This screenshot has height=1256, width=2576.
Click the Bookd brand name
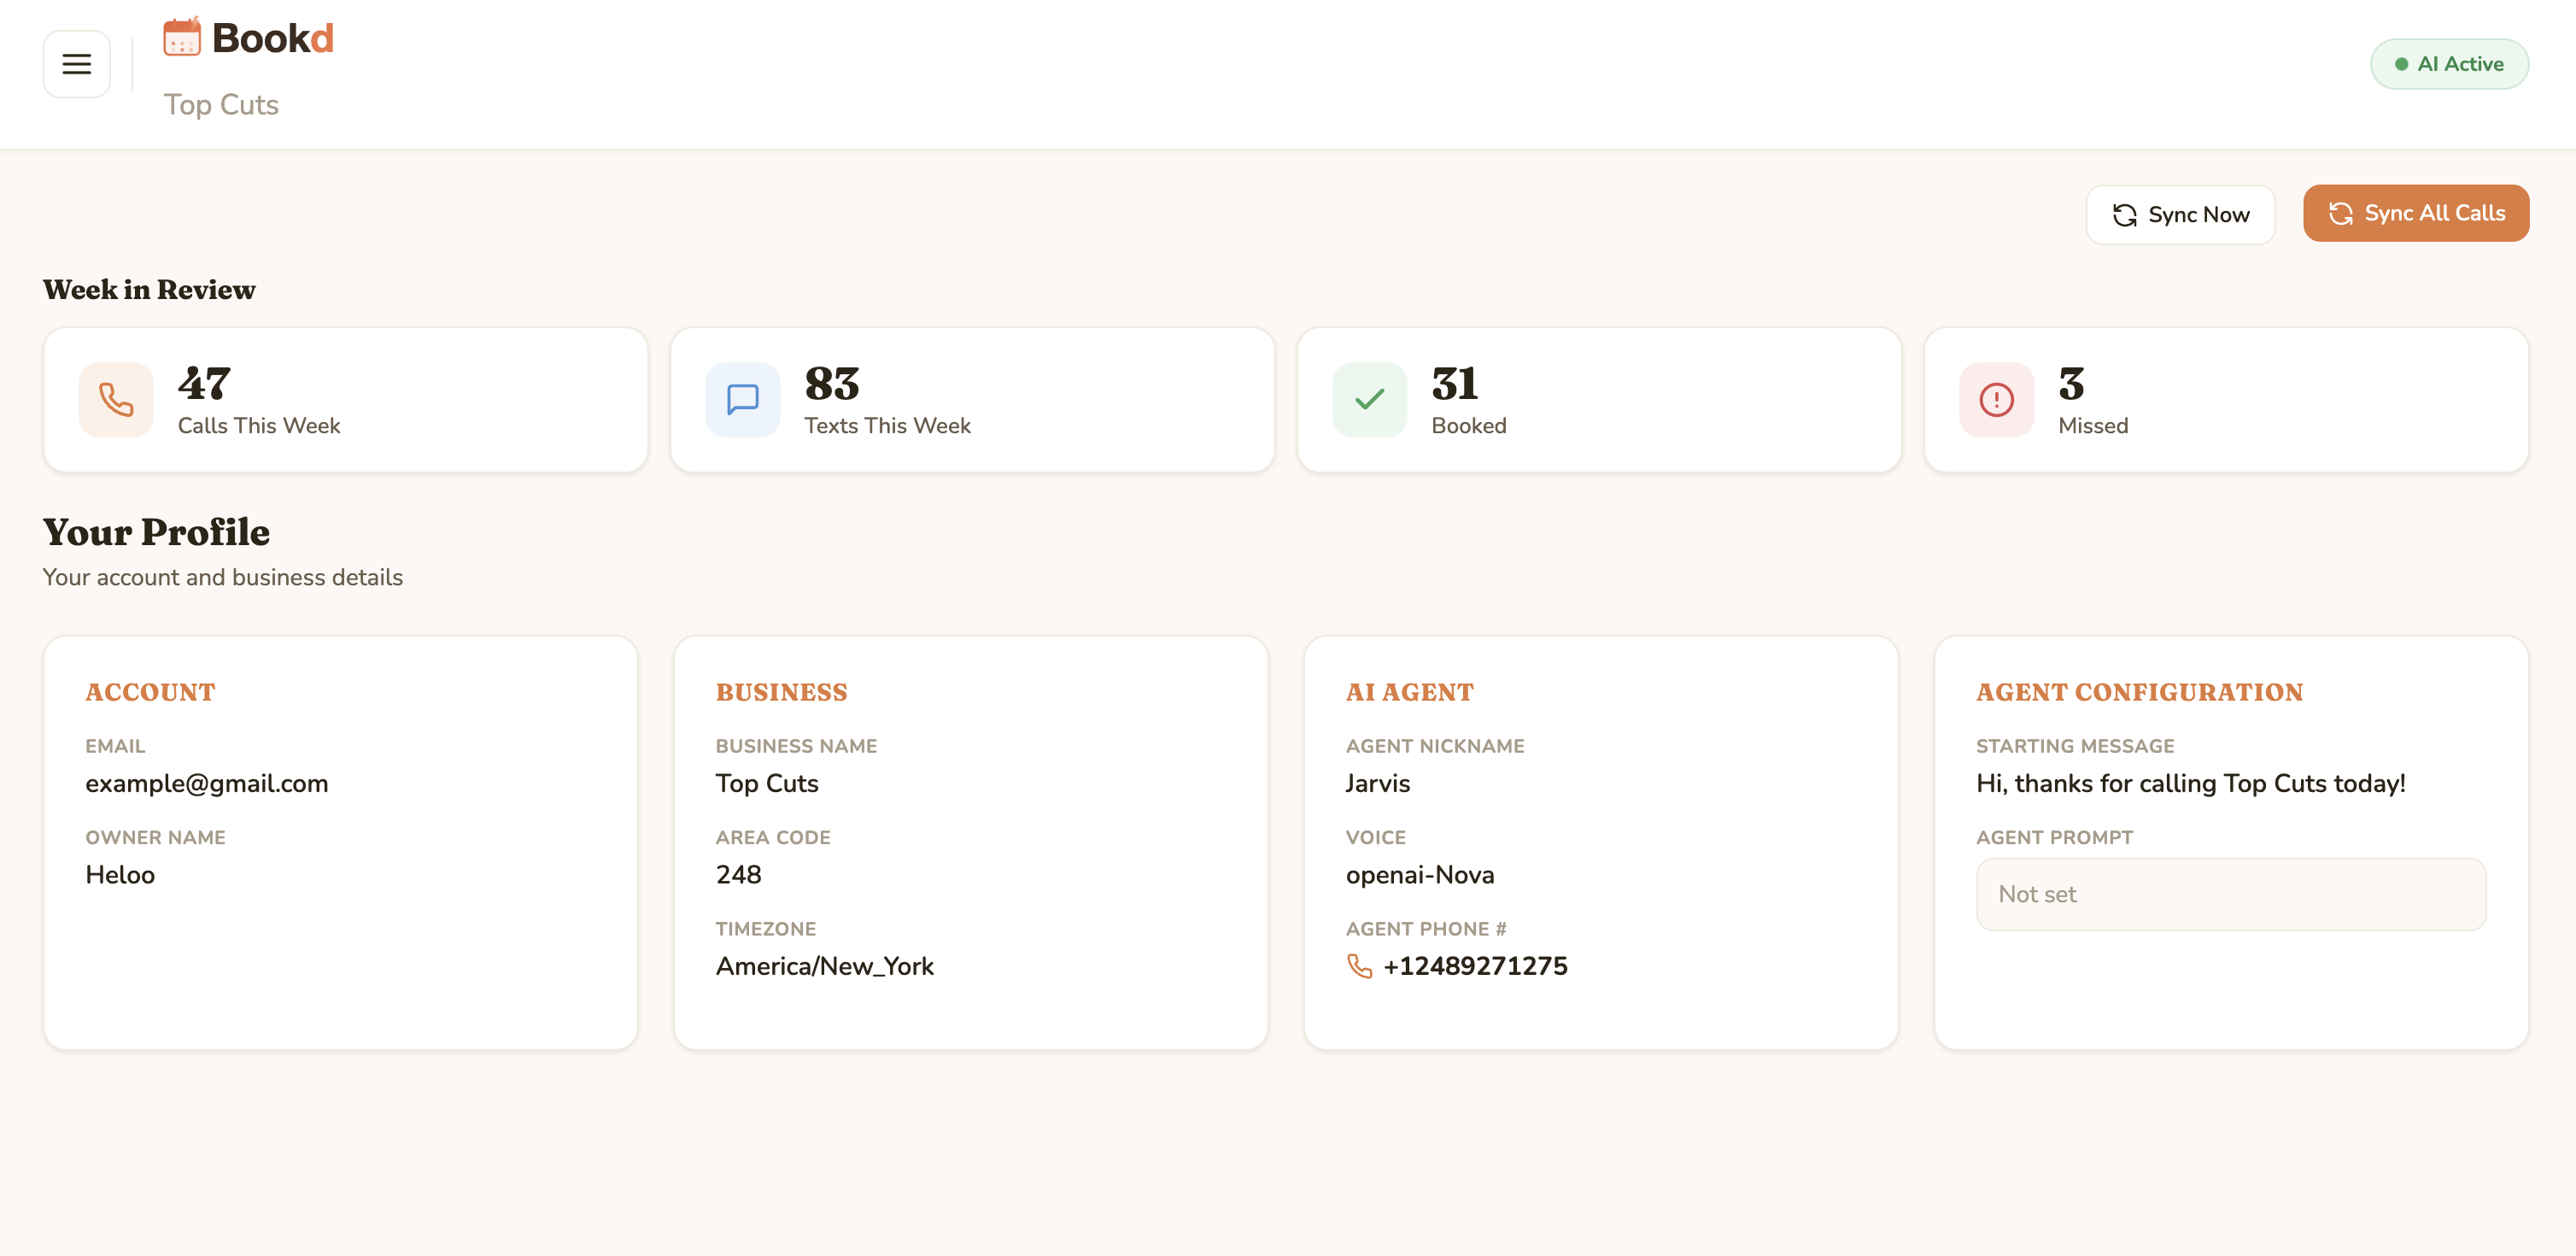coord(272,38)
